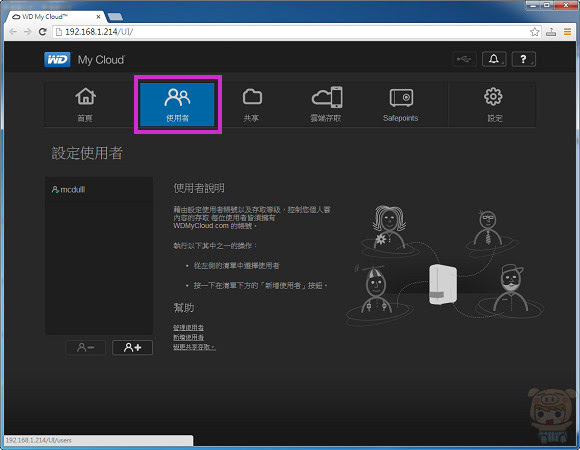
Task: Click the USB device icon in header
Action: [465, 59]
